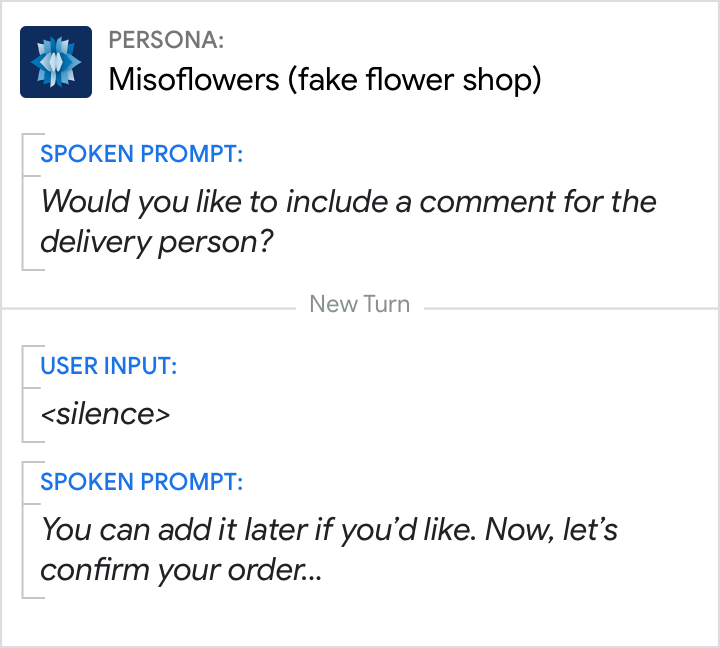Image resolution: width=720 pixels, height=648 pixels.
Task: Click the "confirm your order..." text
Action: coord(180,569)
